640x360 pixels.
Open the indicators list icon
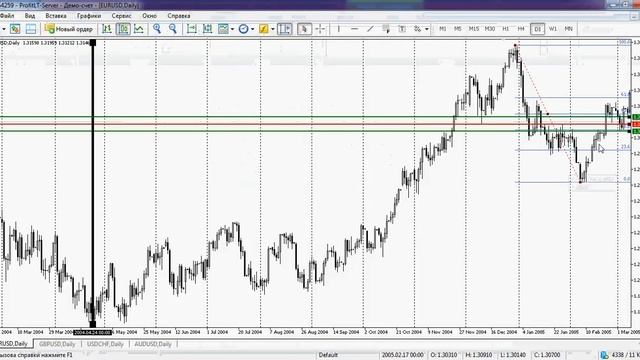[x=223, y=29]
